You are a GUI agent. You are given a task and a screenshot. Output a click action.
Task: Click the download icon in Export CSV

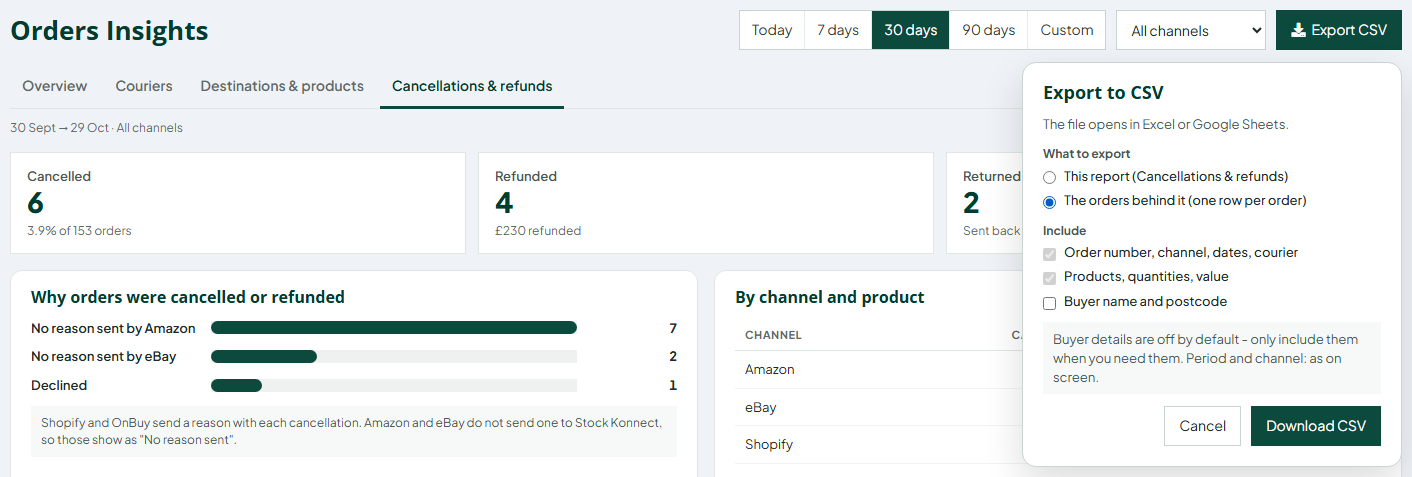1298,30
